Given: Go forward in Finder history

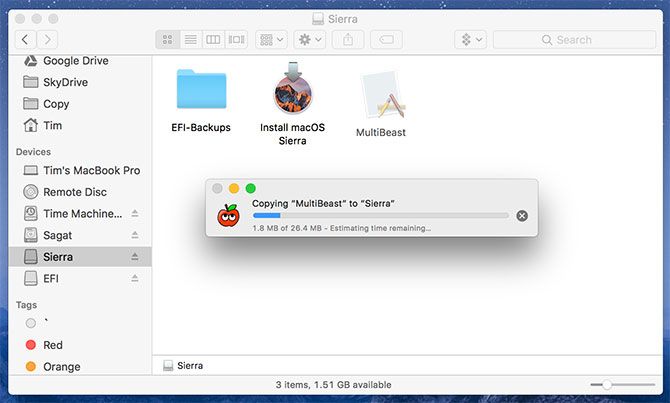Looking at the screenshot, I should tap(47, 40).
